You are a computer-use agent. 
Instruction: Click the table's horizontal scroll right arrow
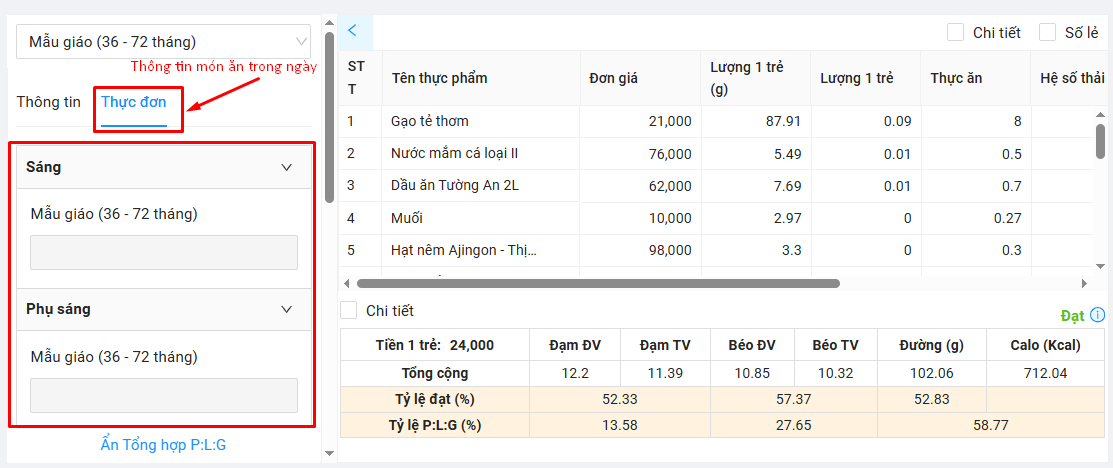pyautogui.click(x=1084, y=283)
